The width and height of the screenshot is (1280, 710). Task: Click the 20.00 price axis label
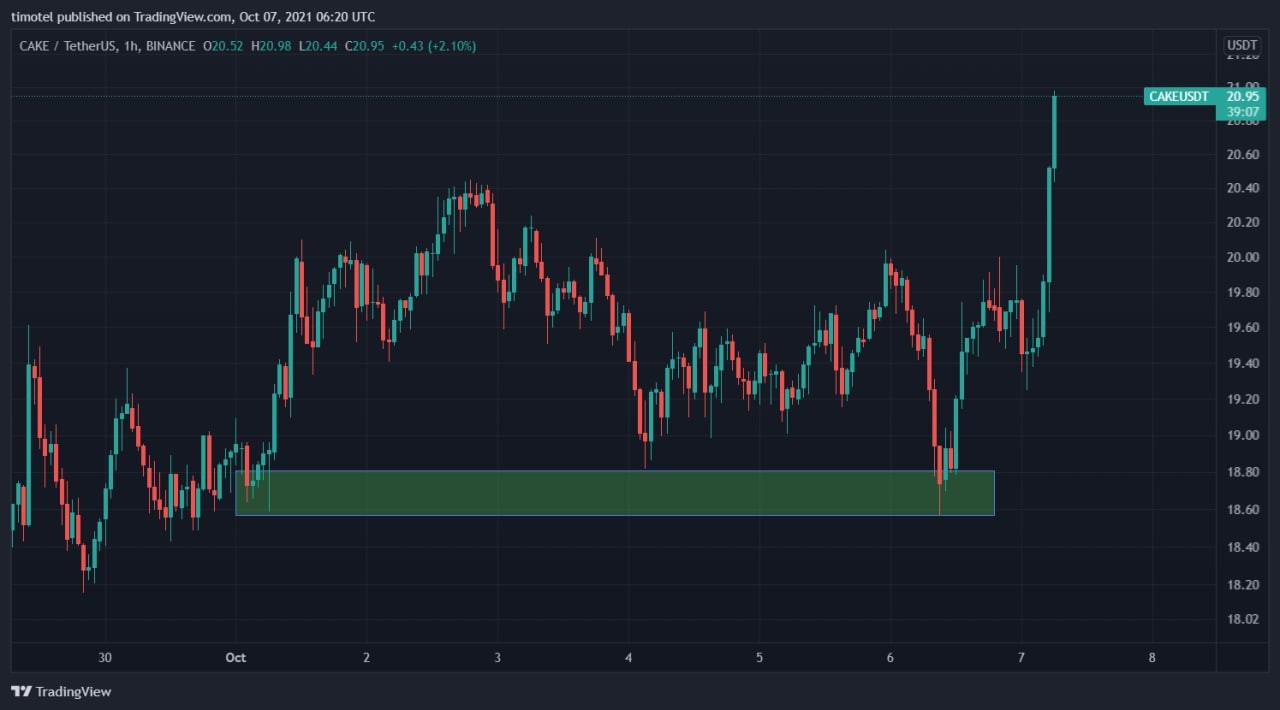click(x=1242, y=257)
